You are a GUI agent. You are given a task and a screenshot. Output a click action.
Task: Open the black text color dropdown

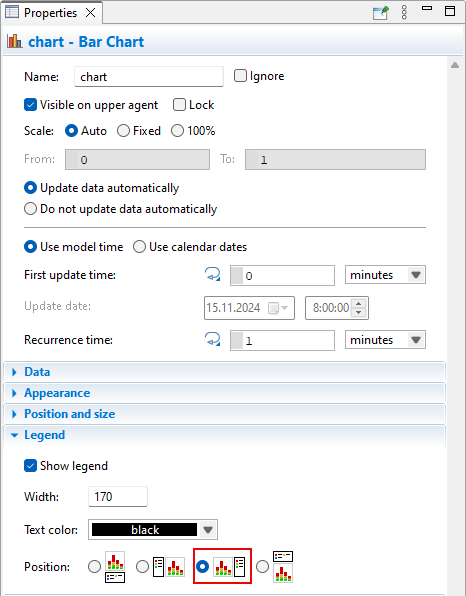click(x=153, y=529)
